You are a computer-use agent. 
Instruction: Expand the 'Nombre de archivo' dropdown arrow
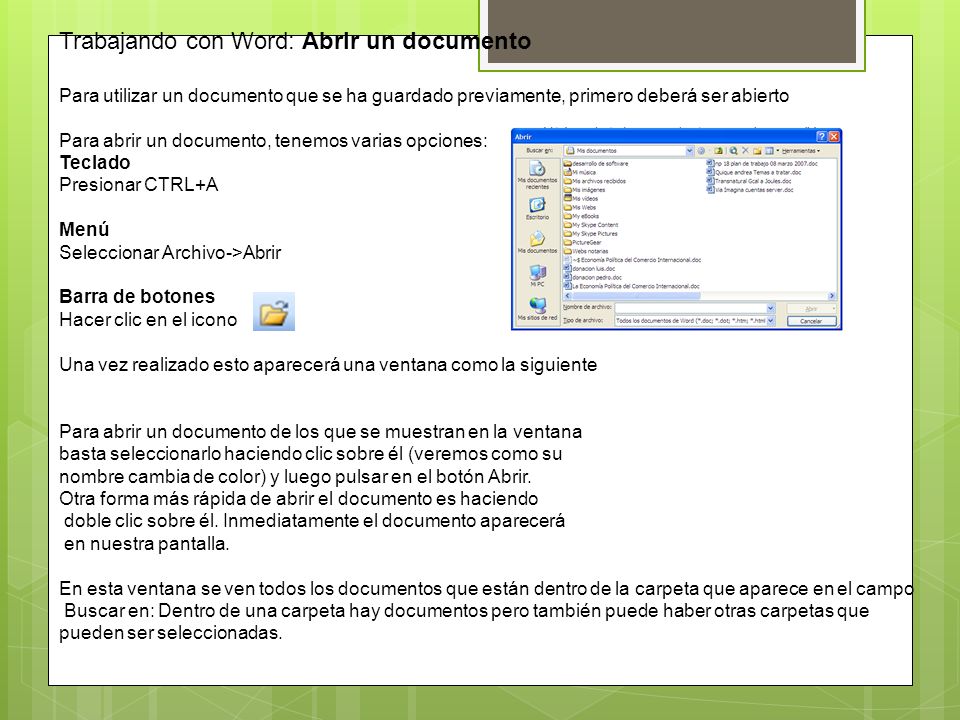pyautogui.click(x=771, y=308)
